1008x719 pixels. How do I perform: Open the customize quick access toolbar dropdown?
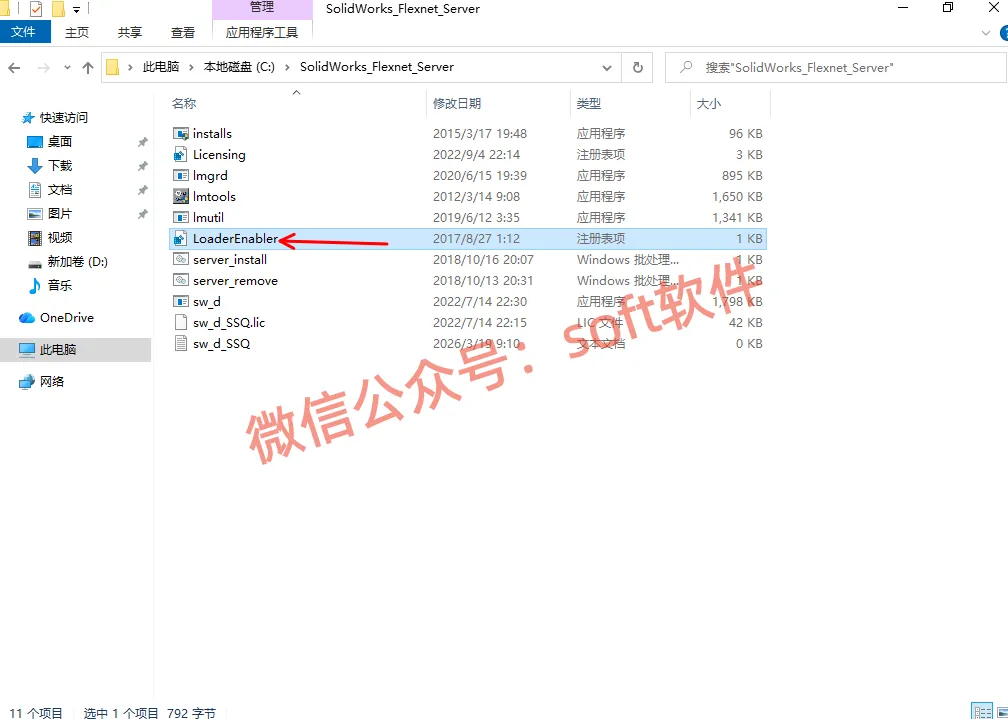(x=76, y=9)
